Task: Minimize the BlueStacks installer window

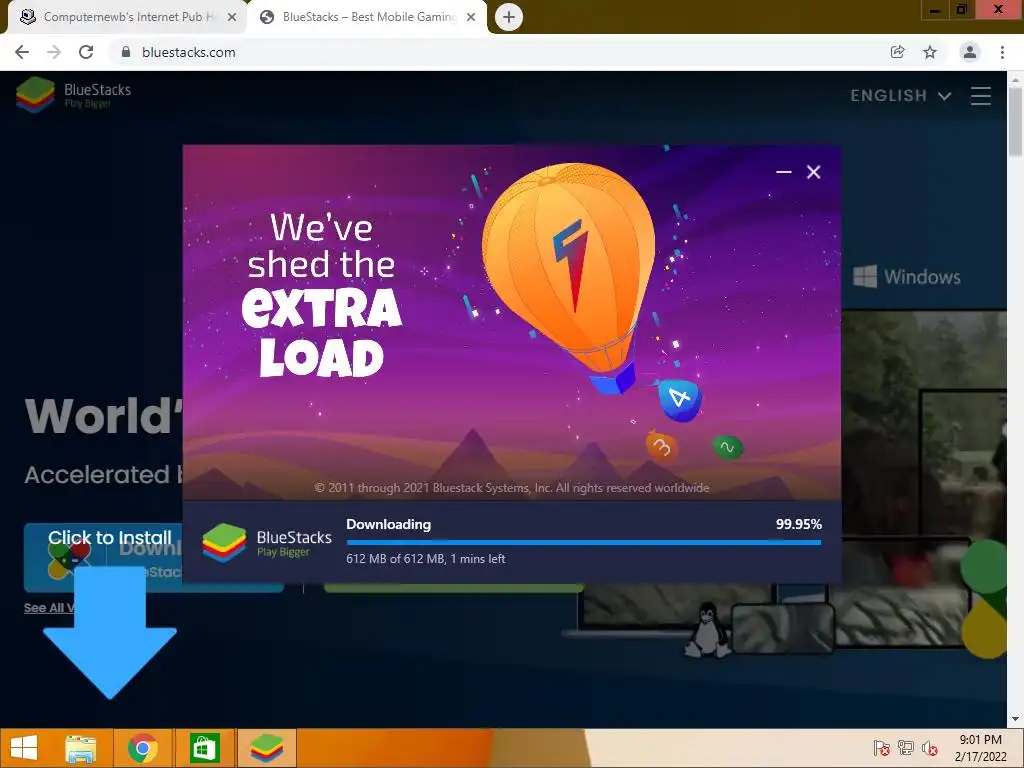Action: (x=784, y=172)
